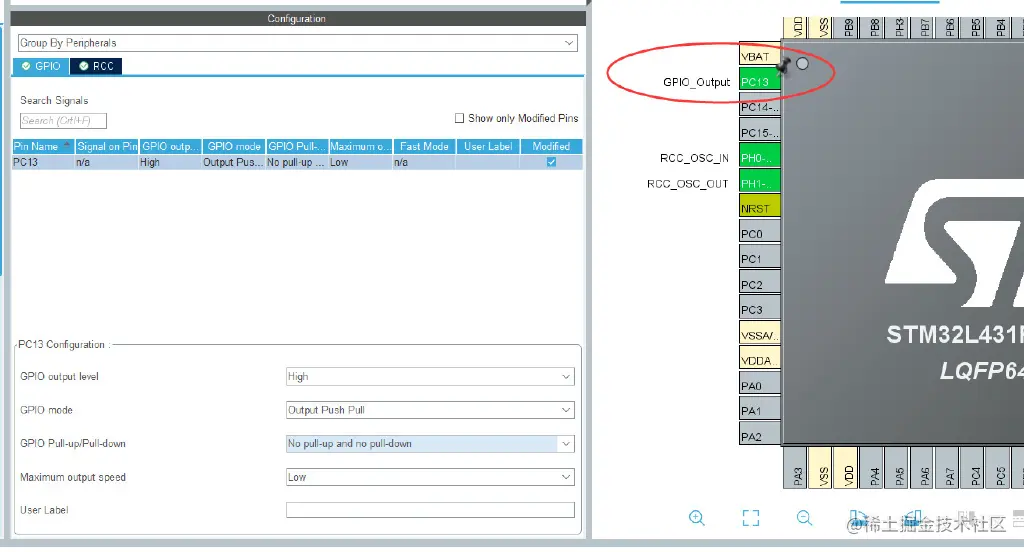Click the Output Pus... cell in PC13 row
1024x552 pixels.
(234, 162)
